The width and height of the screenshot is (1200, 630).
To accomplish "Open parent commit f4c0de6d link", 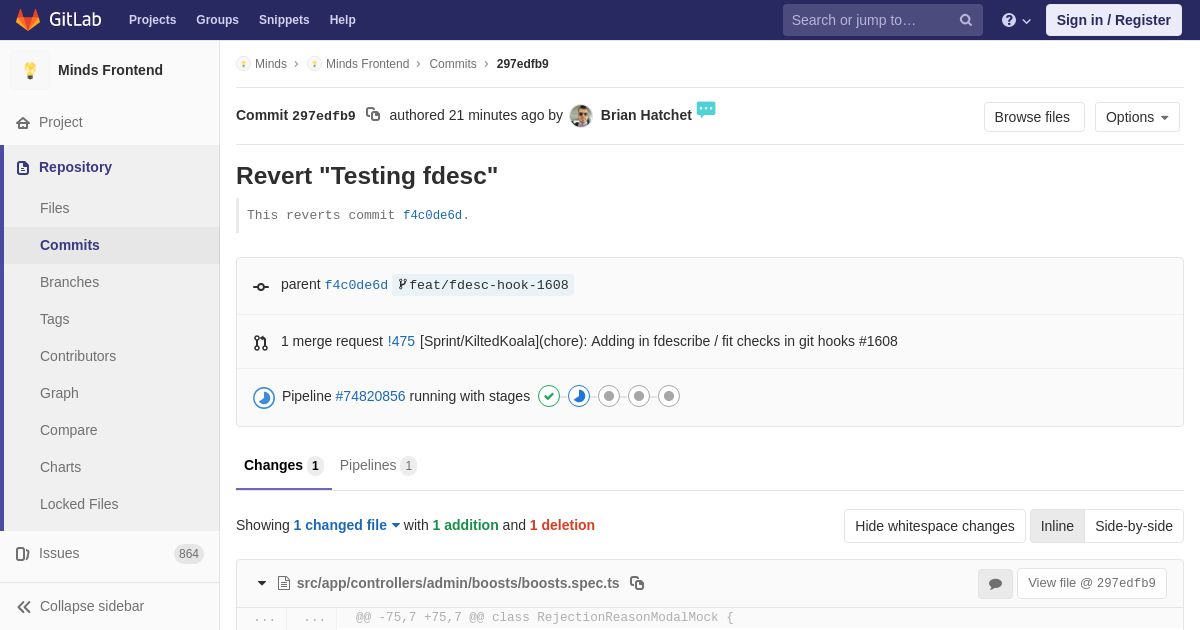I will click(x=356, y=285).
